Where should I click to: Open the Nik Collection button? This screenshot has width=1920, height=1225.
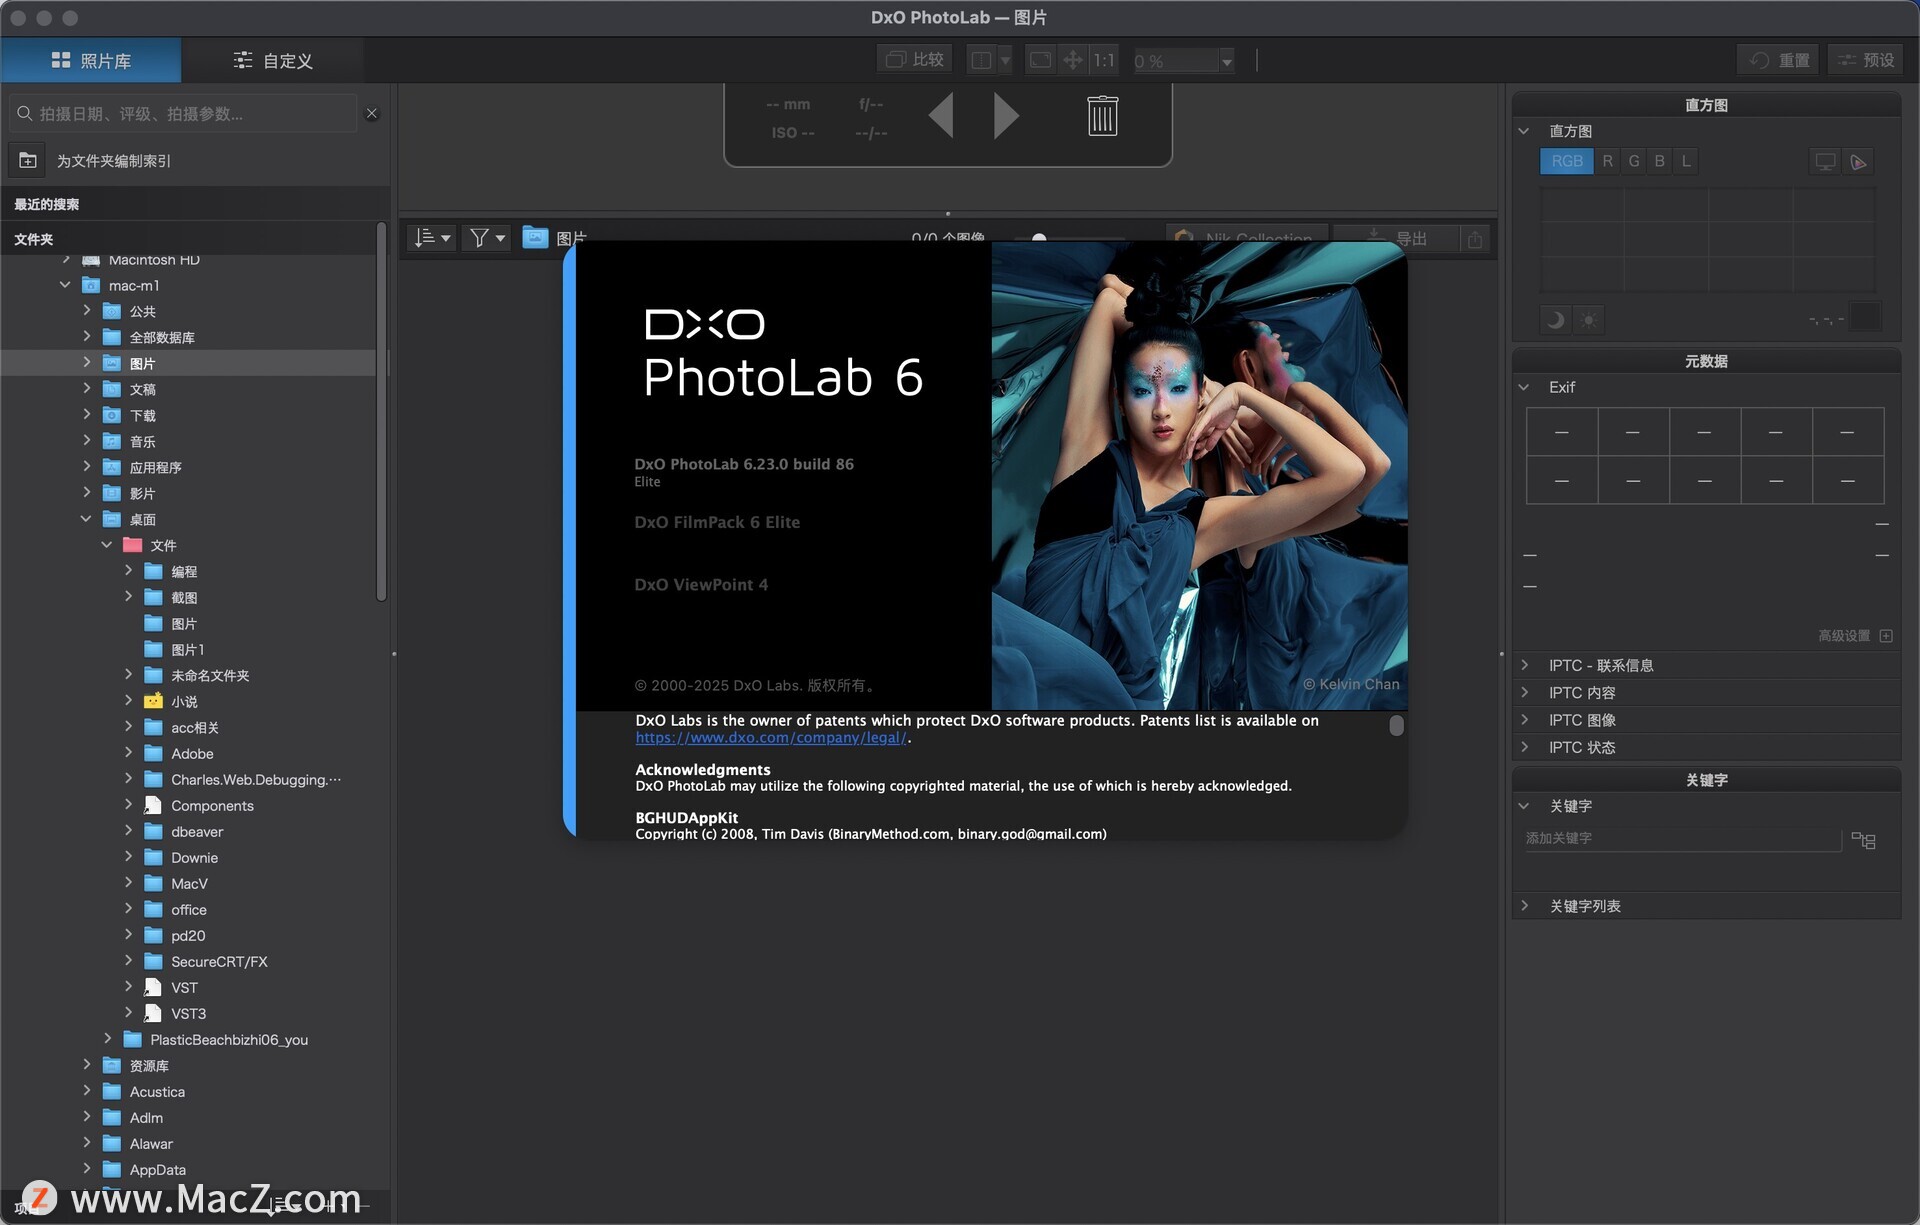tap(1246, 238)
